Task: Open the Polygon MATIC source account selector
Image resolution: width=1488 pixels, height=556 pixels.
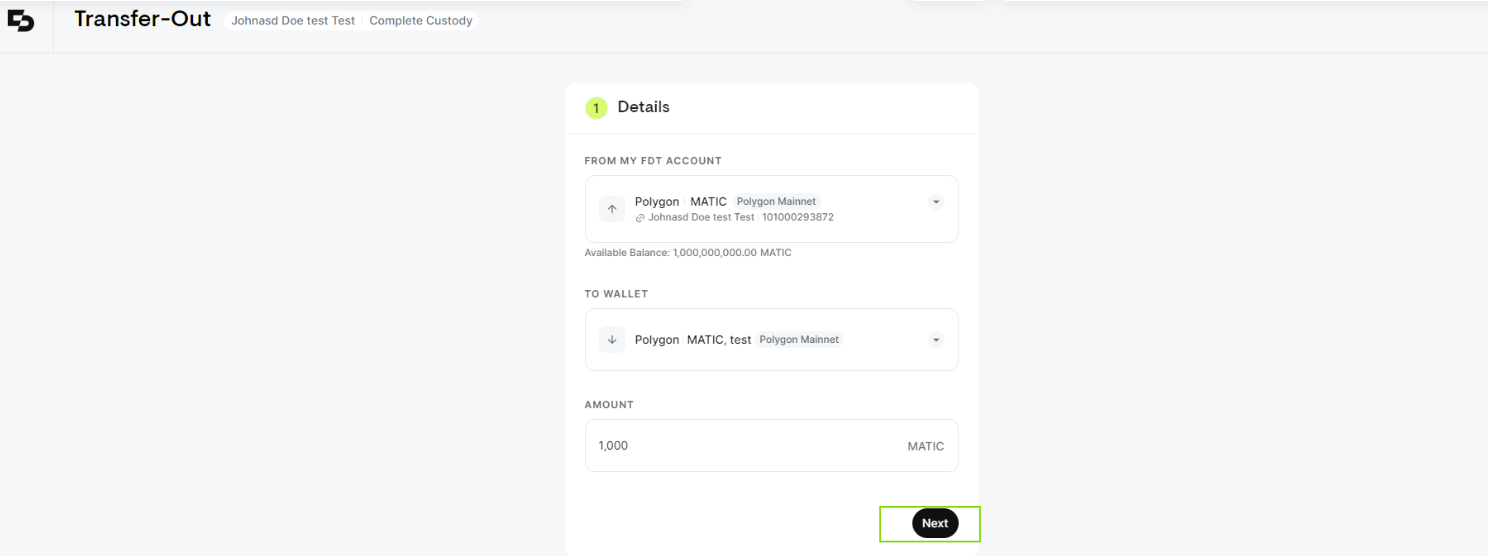Action: 771,209
